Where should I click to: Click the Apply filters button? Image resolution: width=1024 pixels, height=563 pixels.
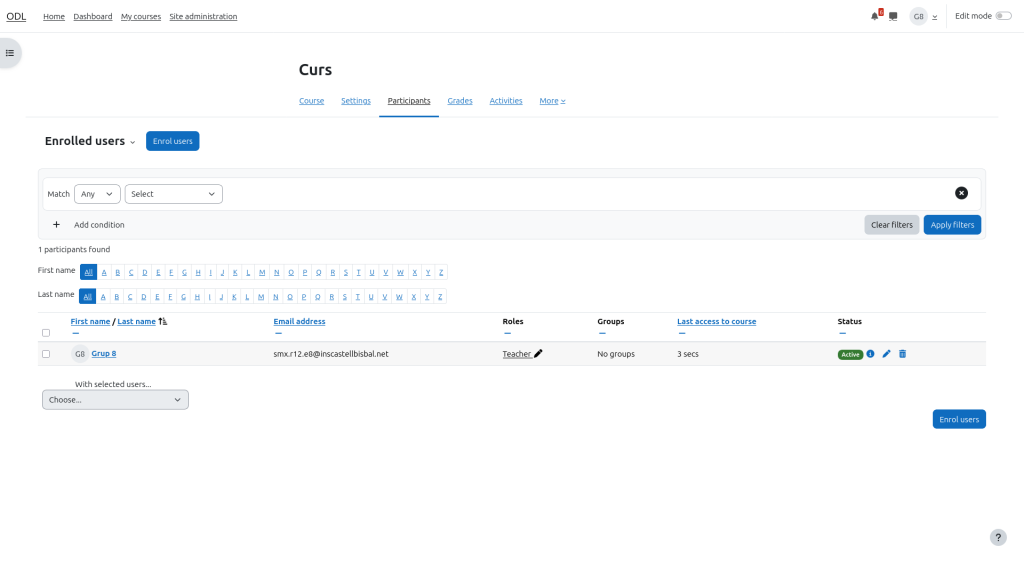[951, 225]
